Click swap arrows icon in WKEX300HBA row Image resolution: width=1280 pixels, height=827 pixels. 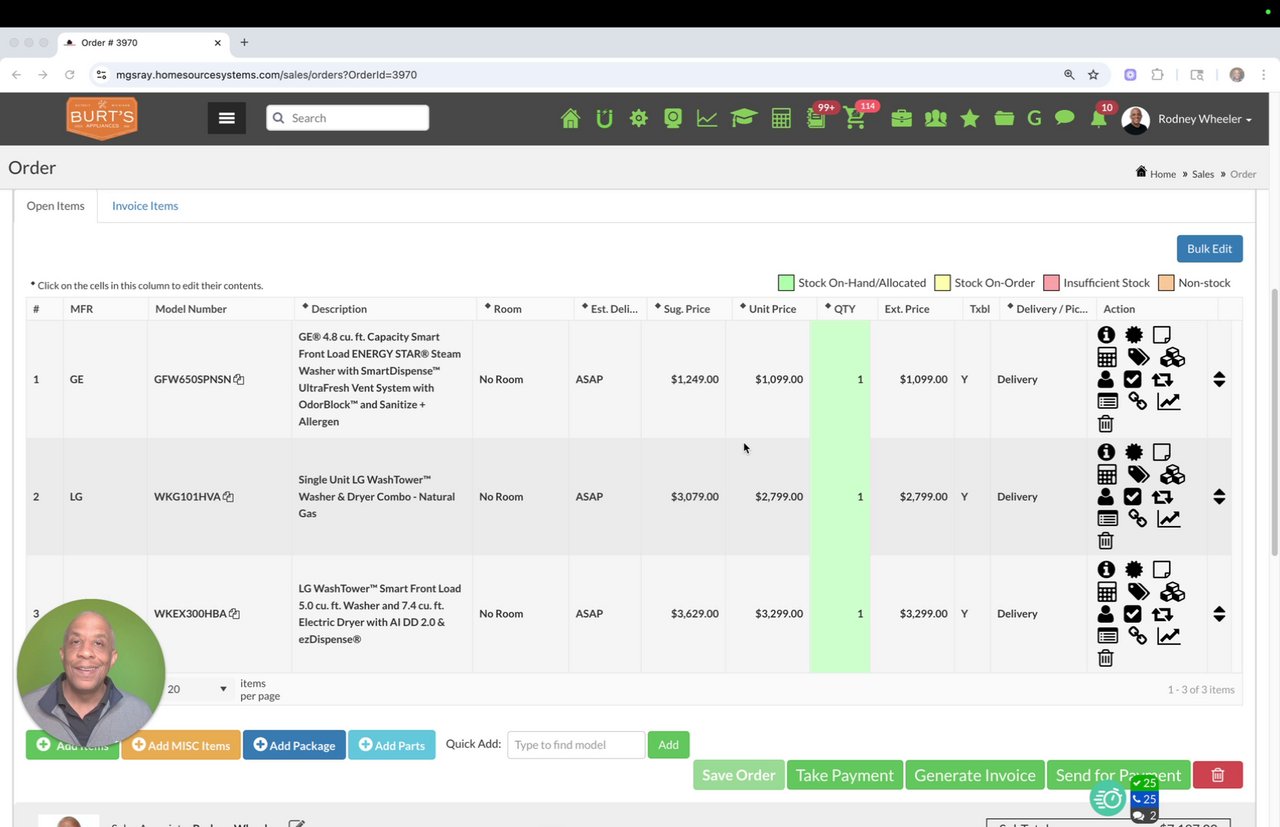1162,613
